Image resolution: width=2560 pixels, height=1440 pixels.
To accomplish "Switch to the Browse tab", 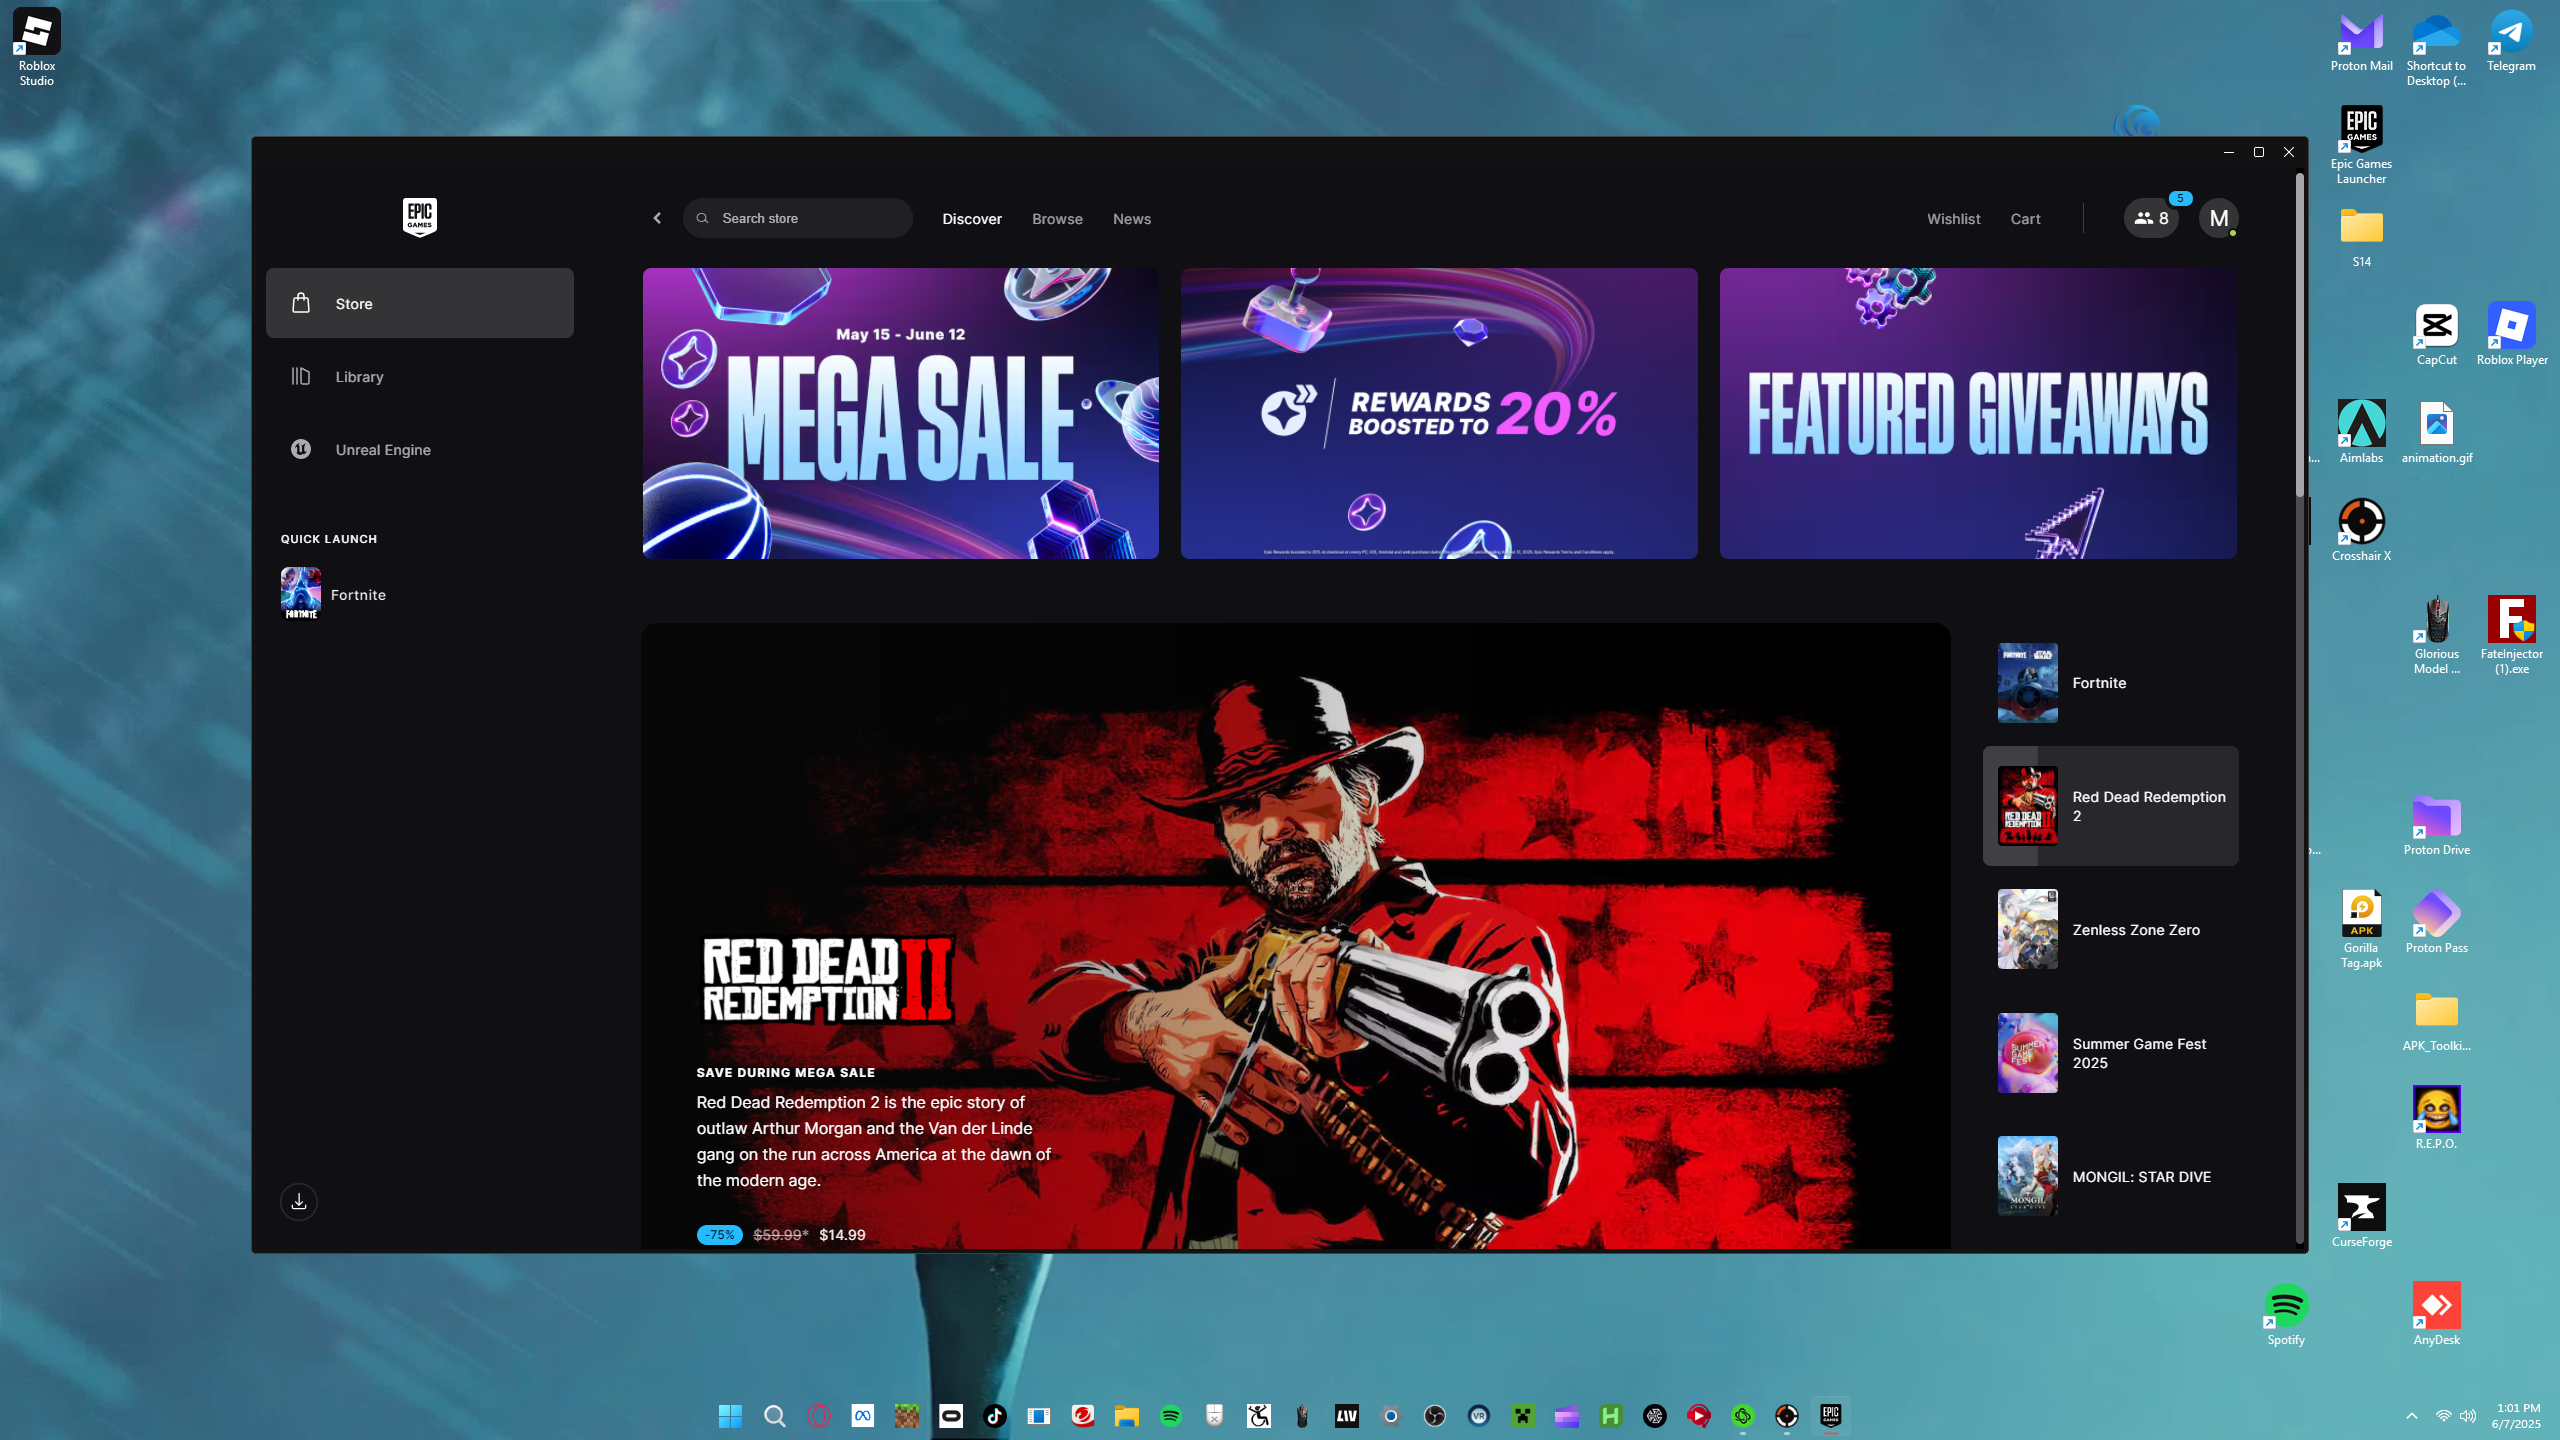I will click(1057, 219).
